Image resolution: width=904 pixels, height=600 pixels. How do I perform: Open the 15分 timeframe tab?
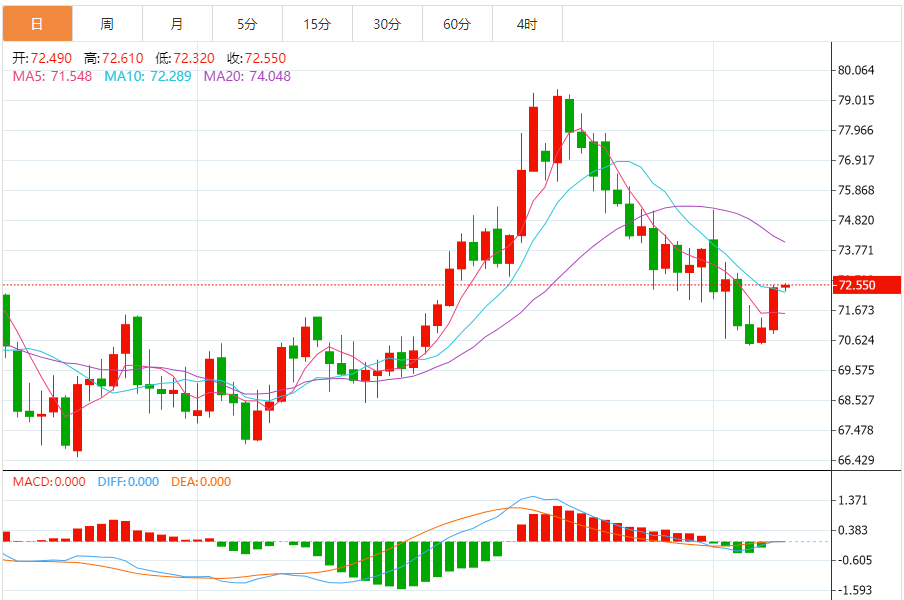317,24
